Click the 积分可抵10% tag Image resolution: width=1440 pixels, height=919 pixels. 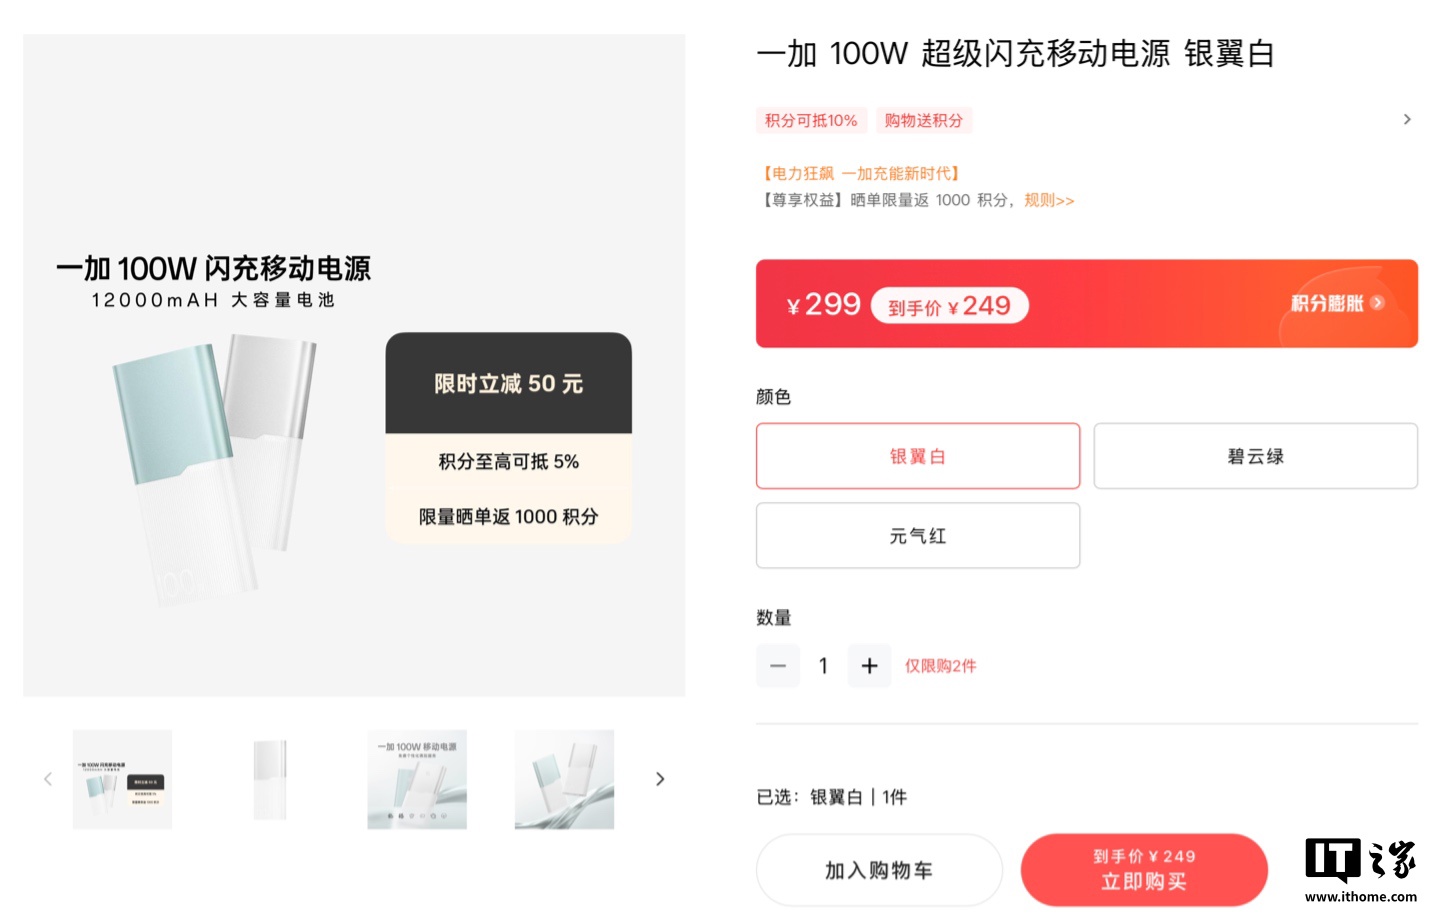811,120
